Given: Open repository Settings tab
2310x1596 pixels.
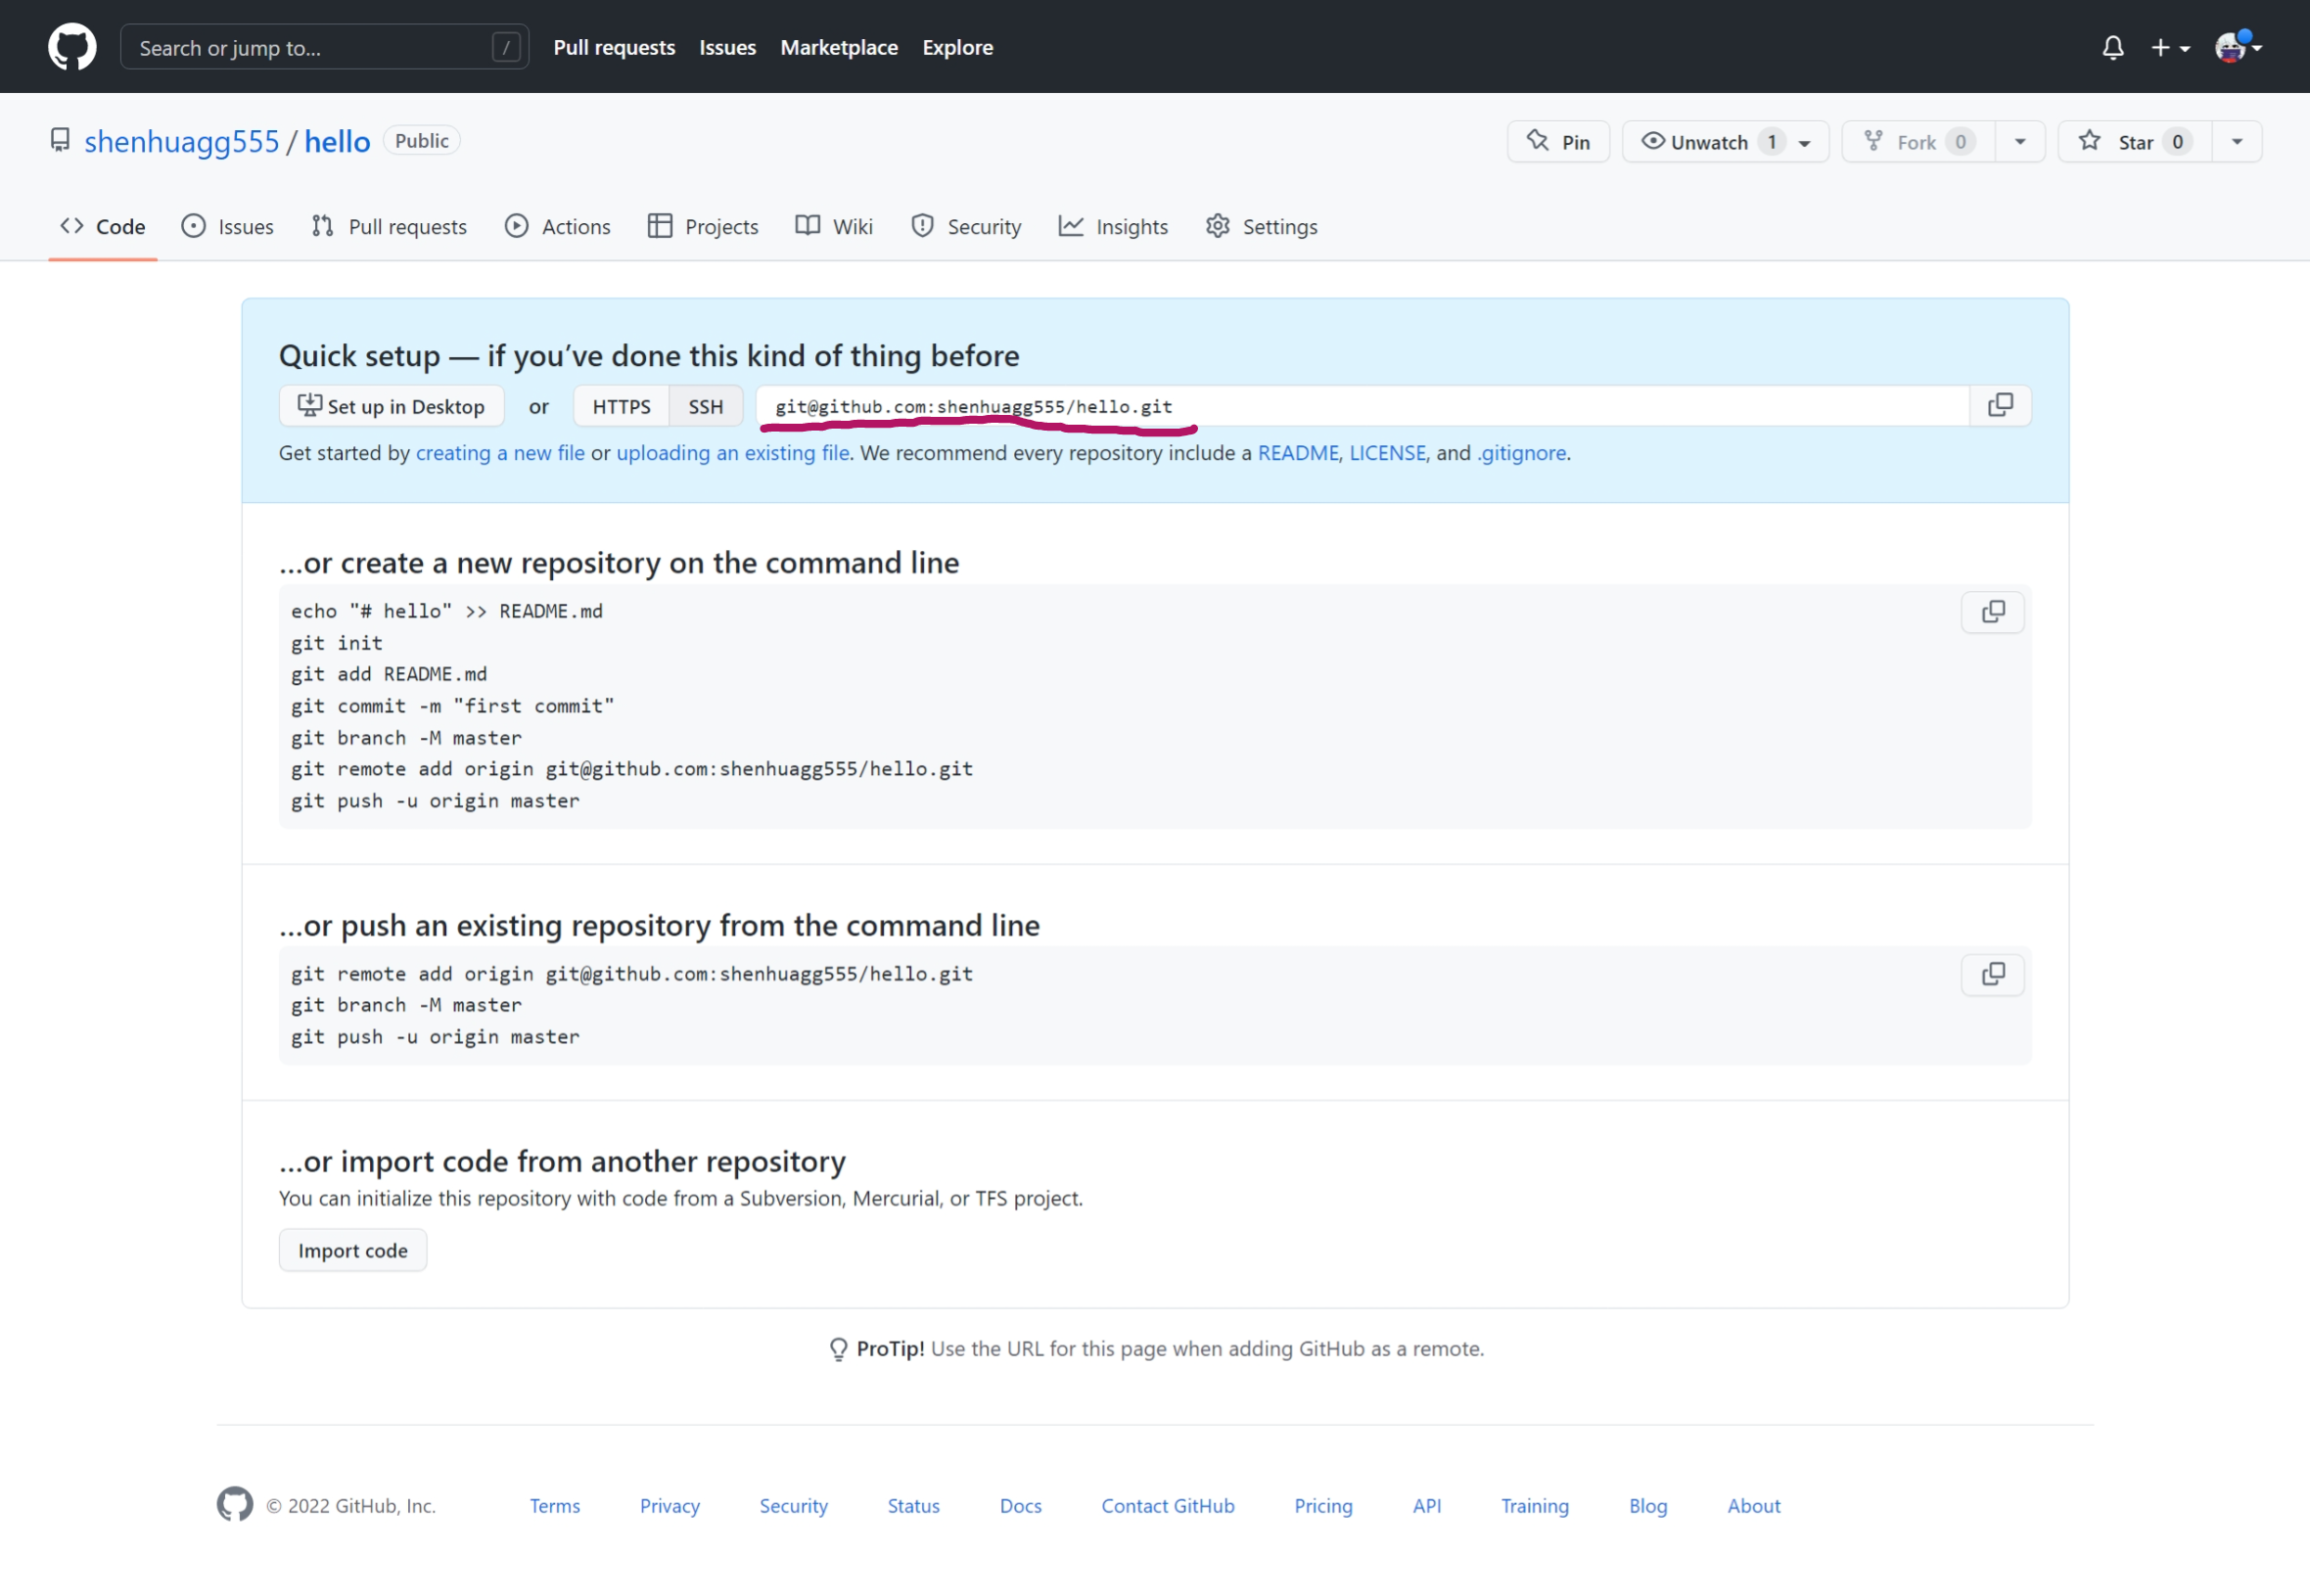Looking at the screenshot, I should coord(1261,226).
